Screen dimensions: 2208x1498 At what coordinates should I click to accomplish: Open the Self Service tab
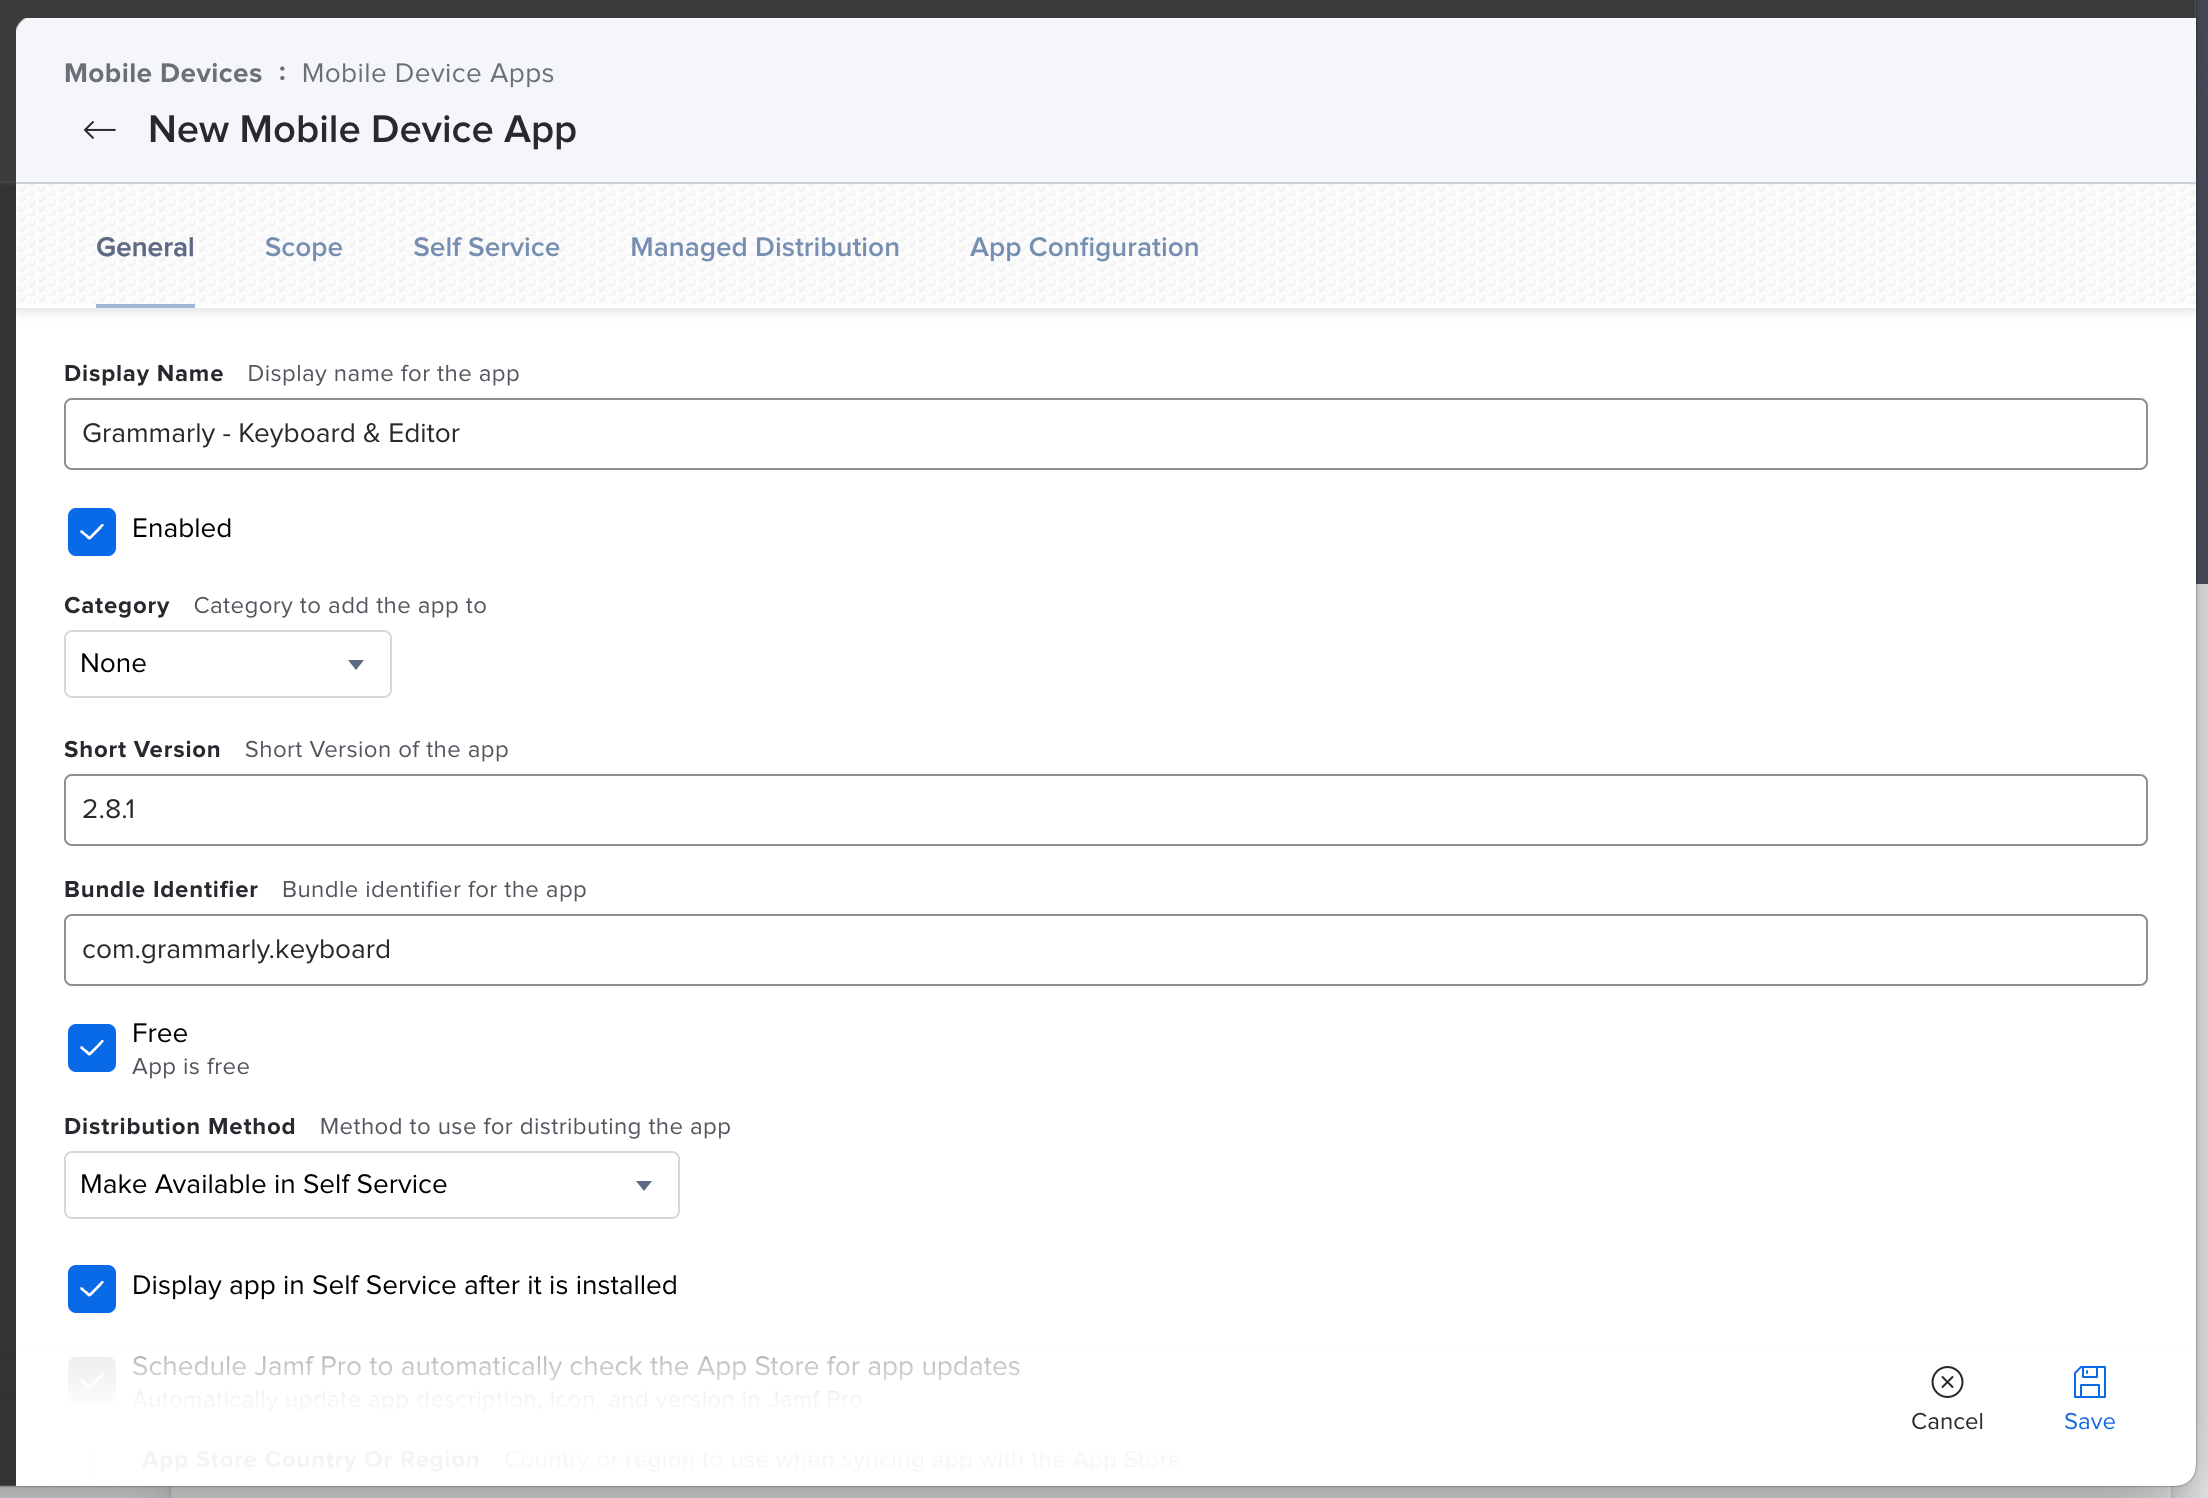486,247
